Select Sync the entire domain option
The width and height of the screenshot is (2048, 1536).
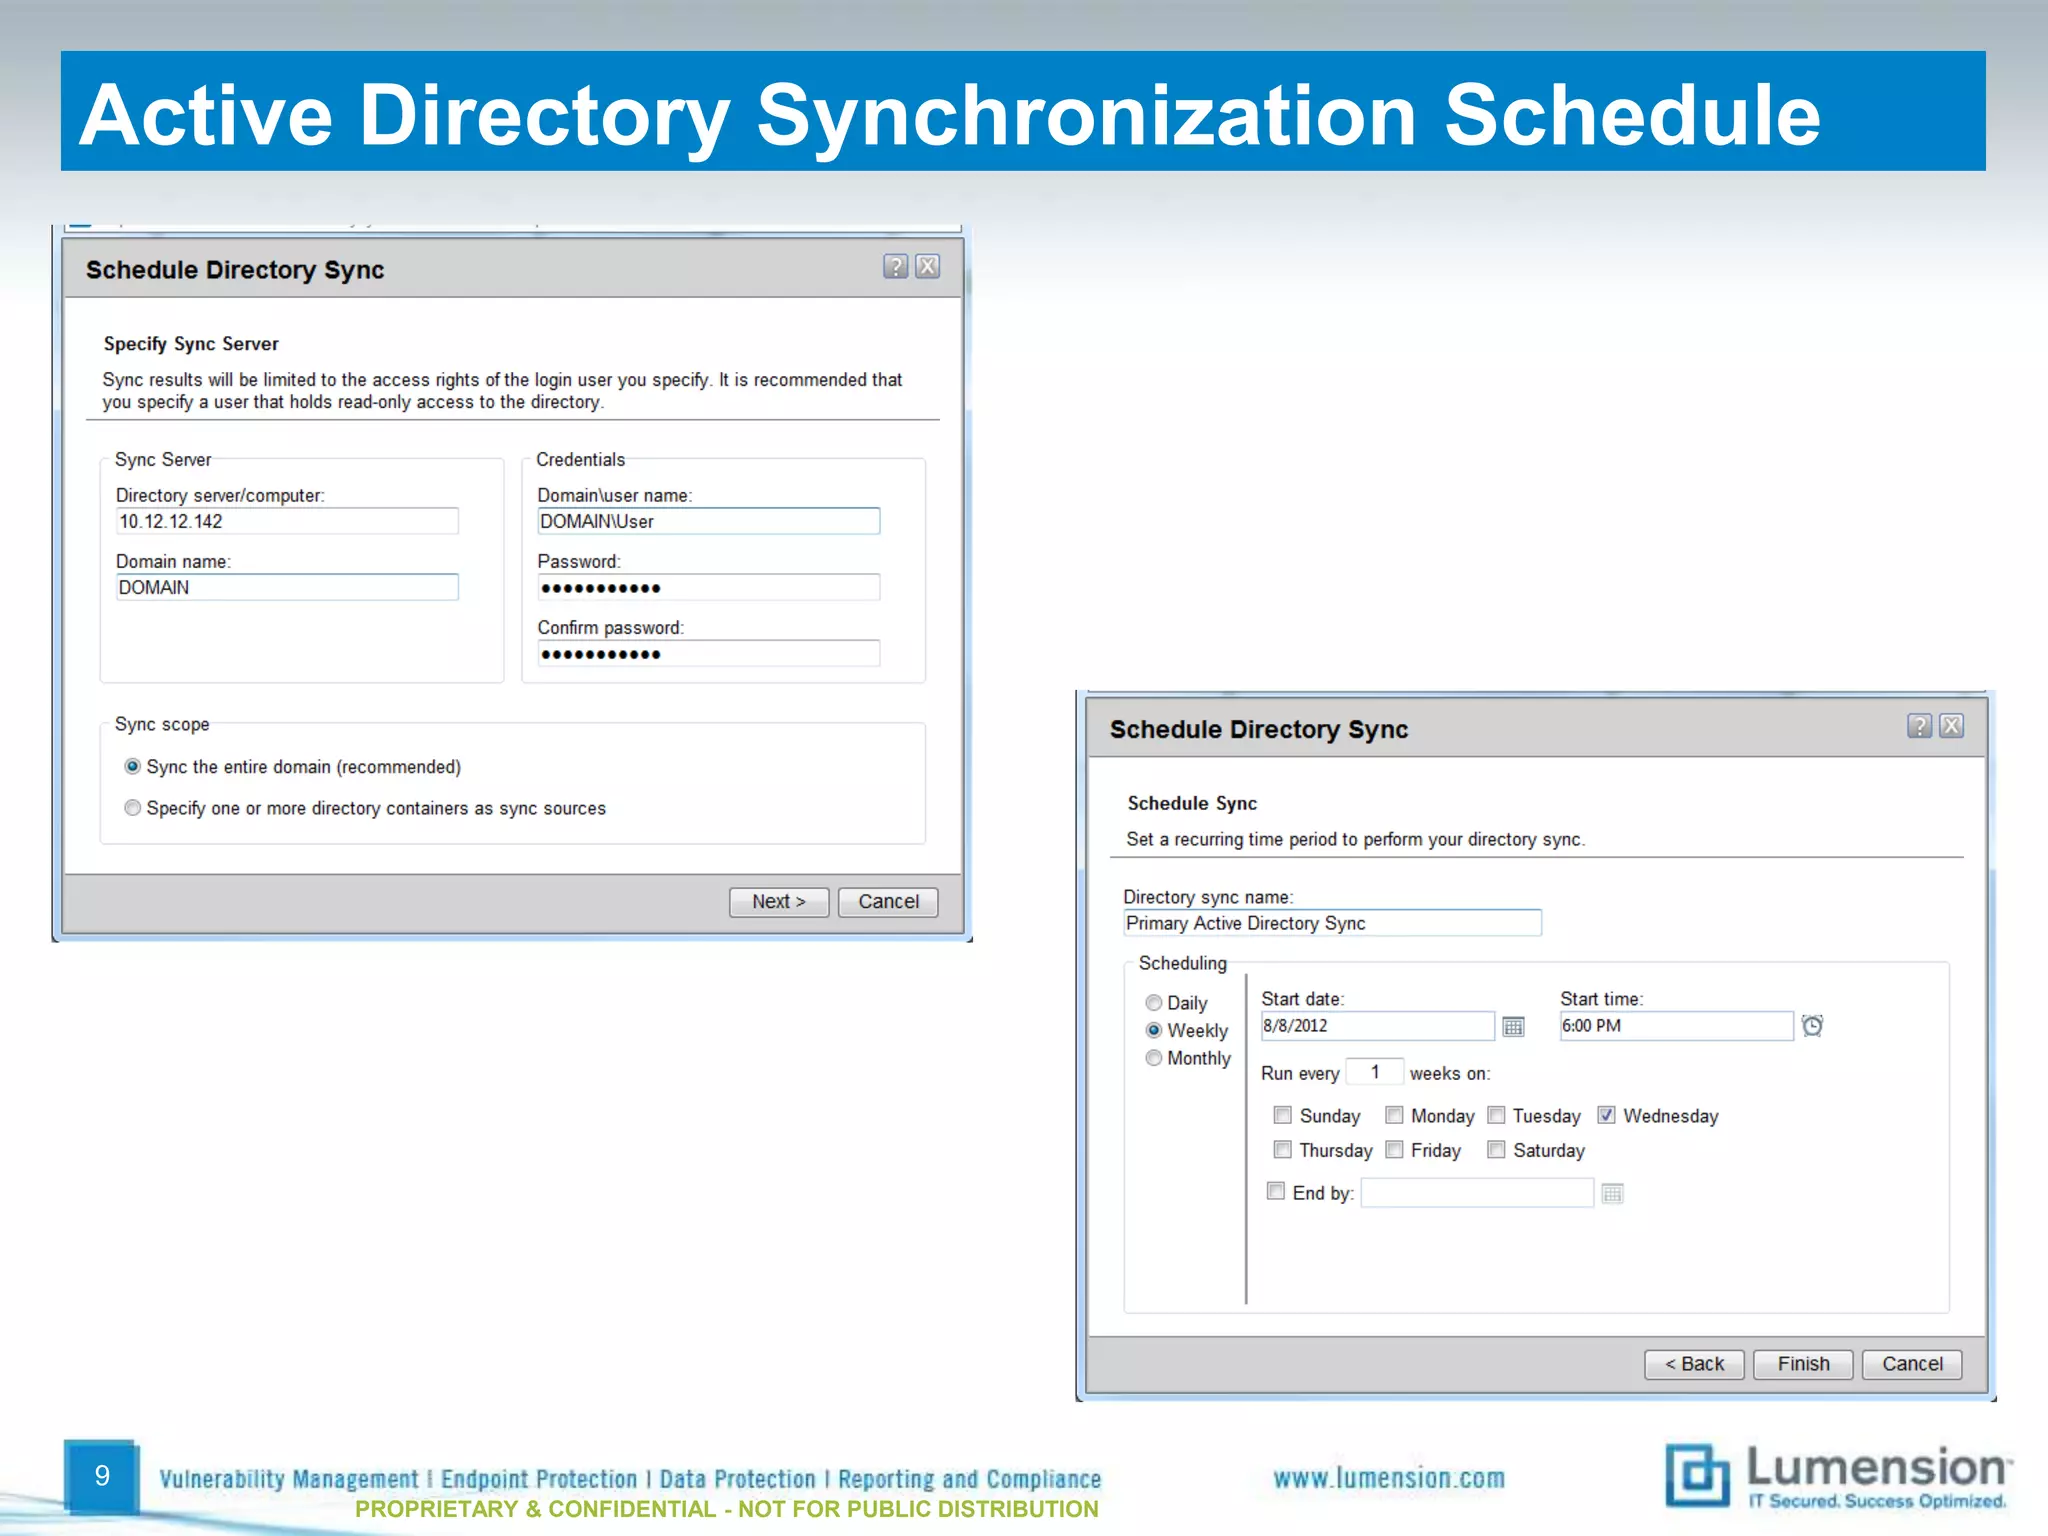(132, 766)
